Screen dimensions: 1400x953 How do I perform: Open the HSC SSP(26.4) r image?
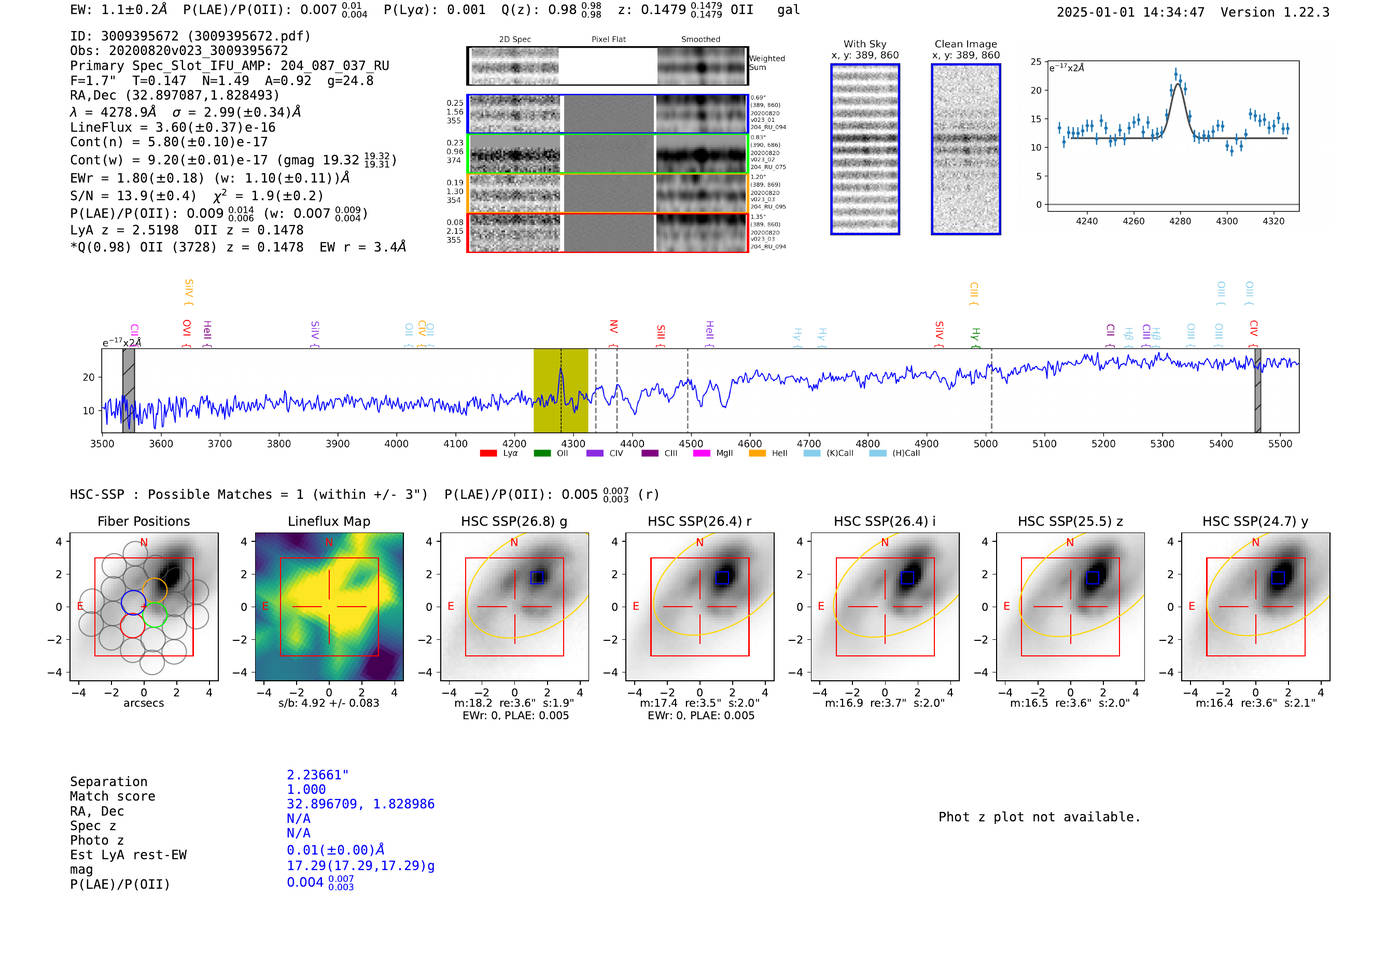pyautogui.click(x=700, y=607)
